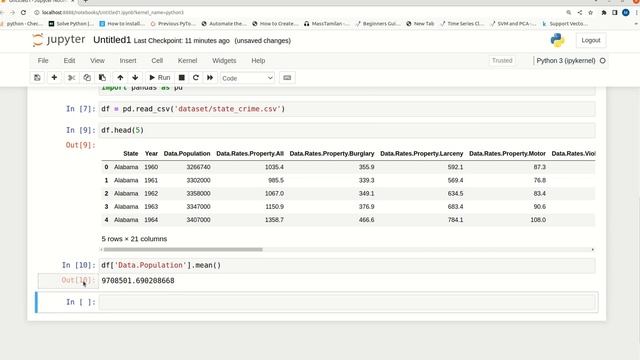Click the Data.Population column header

[187, 153]
